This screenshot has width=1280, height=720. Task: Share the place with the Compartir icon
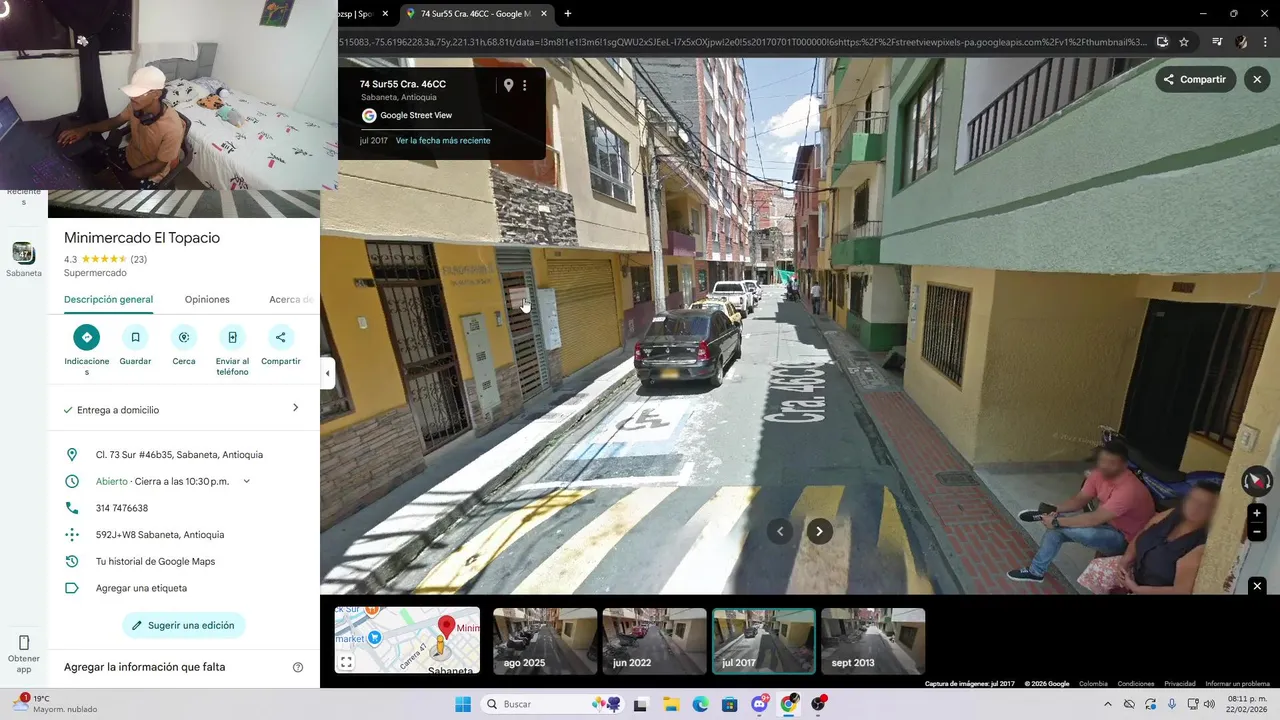(x=281, y=337)
